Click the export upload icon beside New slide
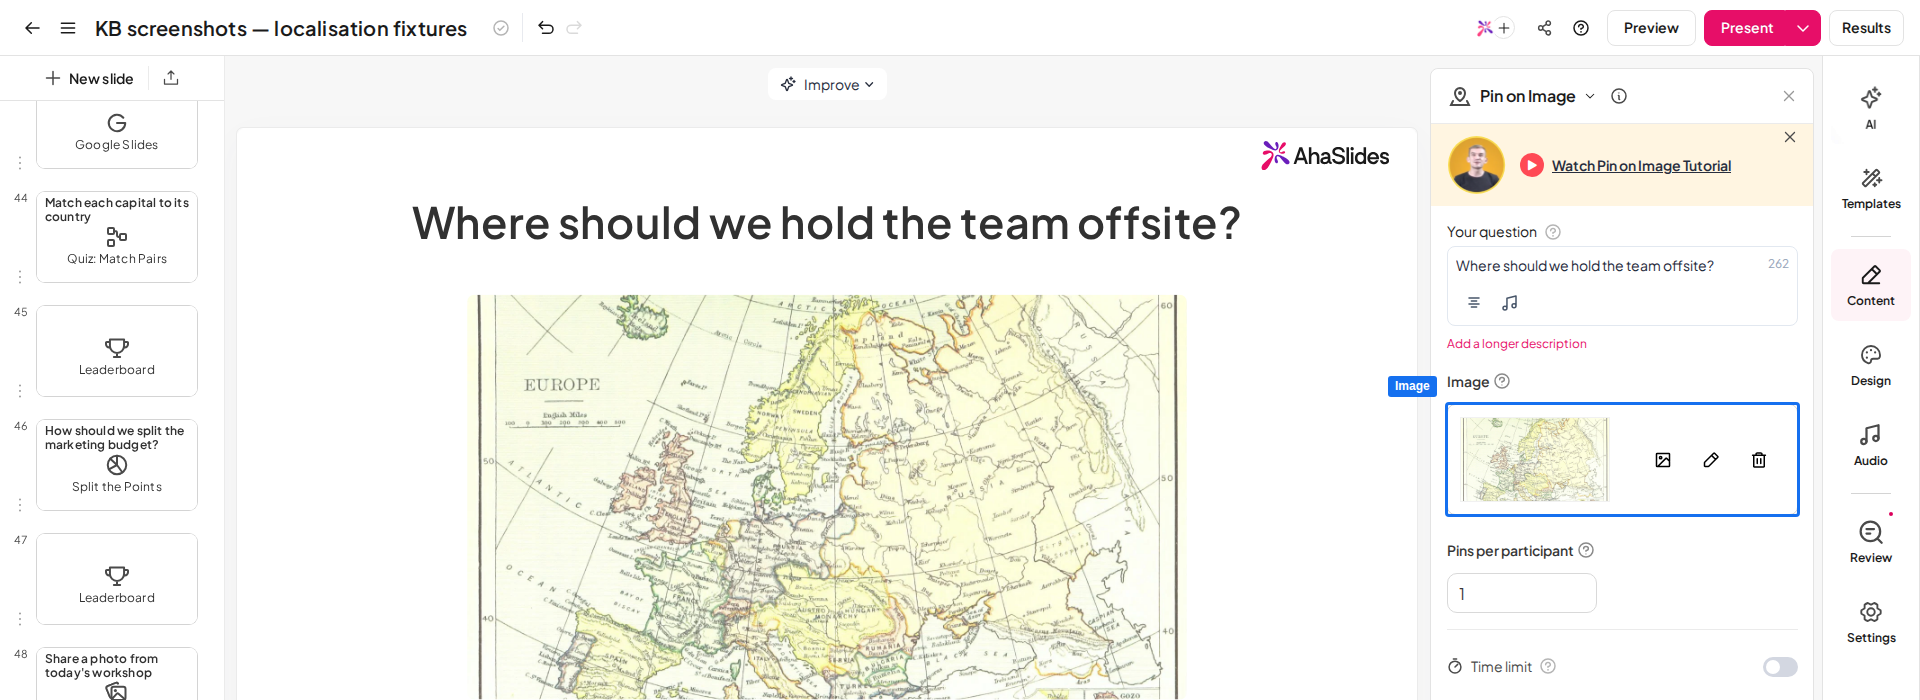 coord(171,78)
